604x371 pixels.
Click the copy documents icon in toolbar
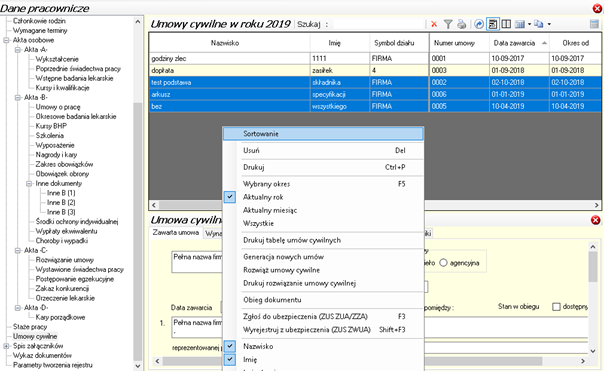539,24
